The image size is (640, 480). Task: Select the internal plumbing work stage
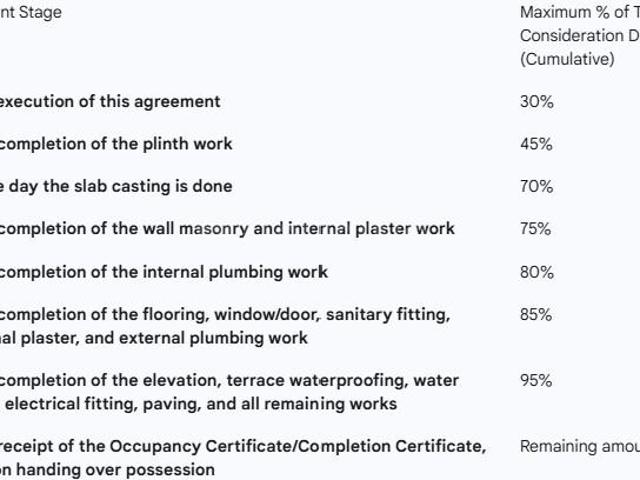[162, 272]
